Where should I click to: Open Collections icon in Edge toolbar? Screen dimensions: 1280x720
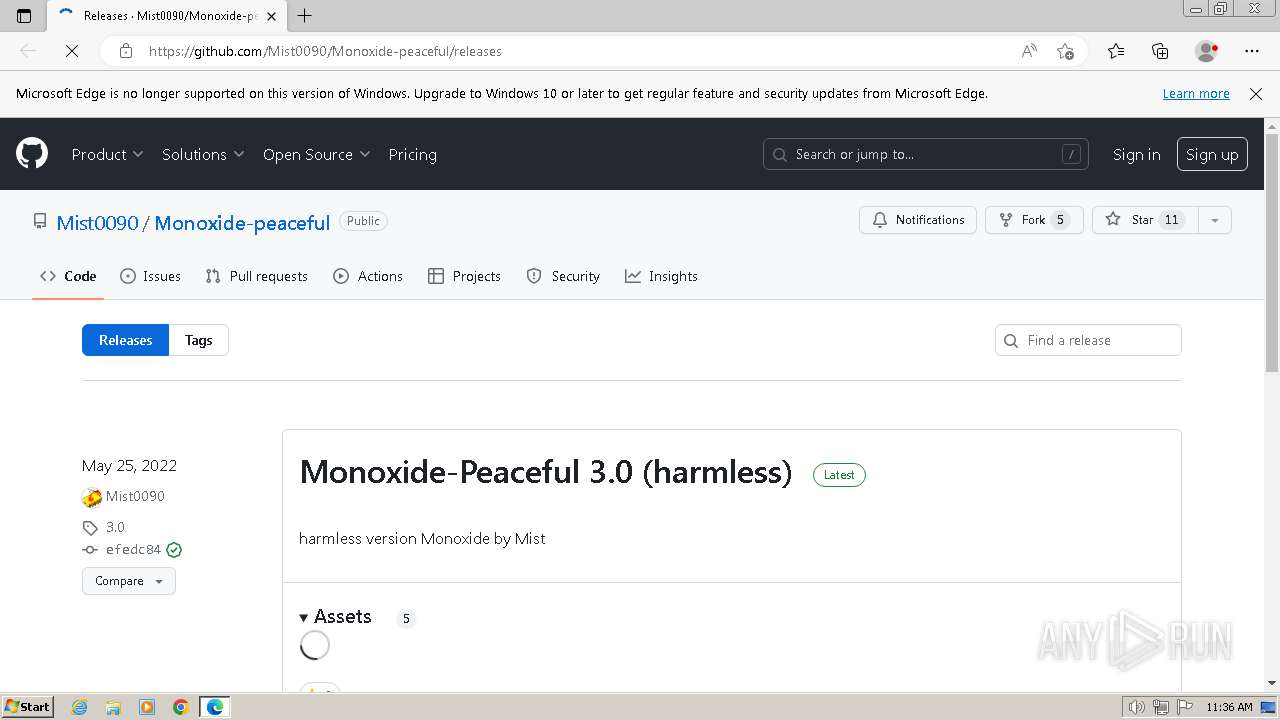pos(1160,51)
